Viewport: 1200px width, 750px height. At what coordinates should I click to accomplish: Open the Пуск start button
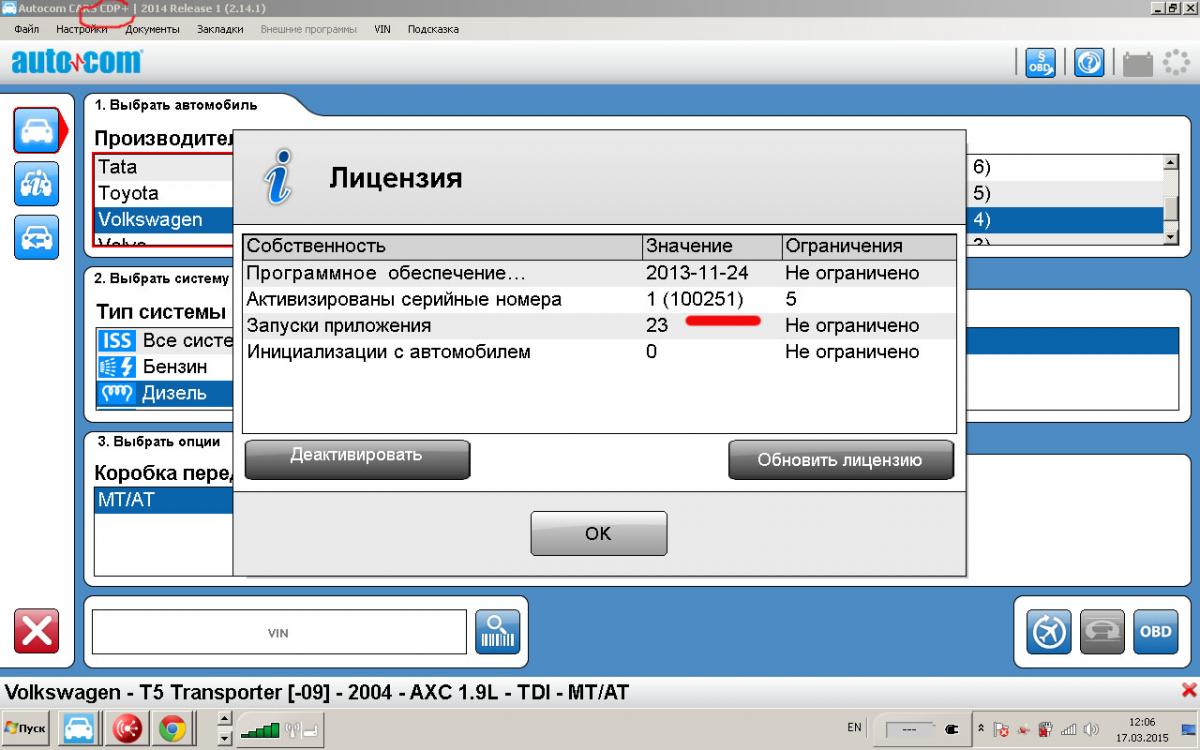26,729
